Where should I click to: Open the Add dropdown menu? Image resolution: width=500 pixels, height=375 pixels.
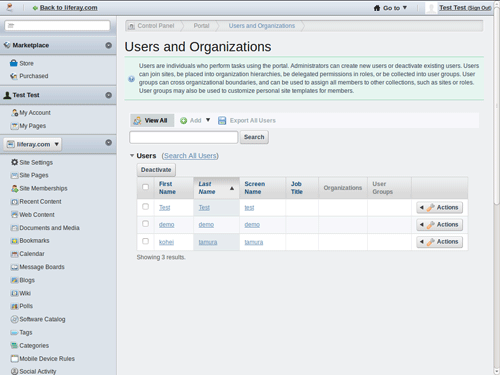coord(195,120)
